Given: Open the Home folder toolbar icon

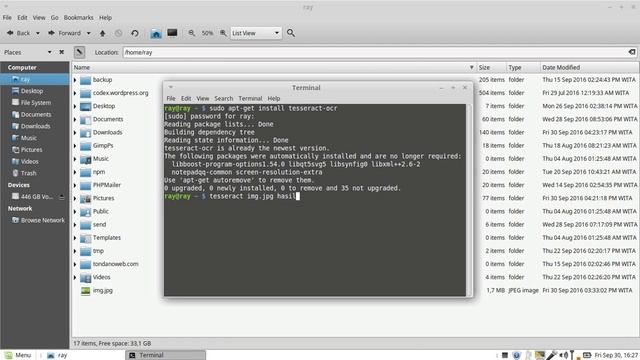Looking at the screenshot, I should pos(156,33).
